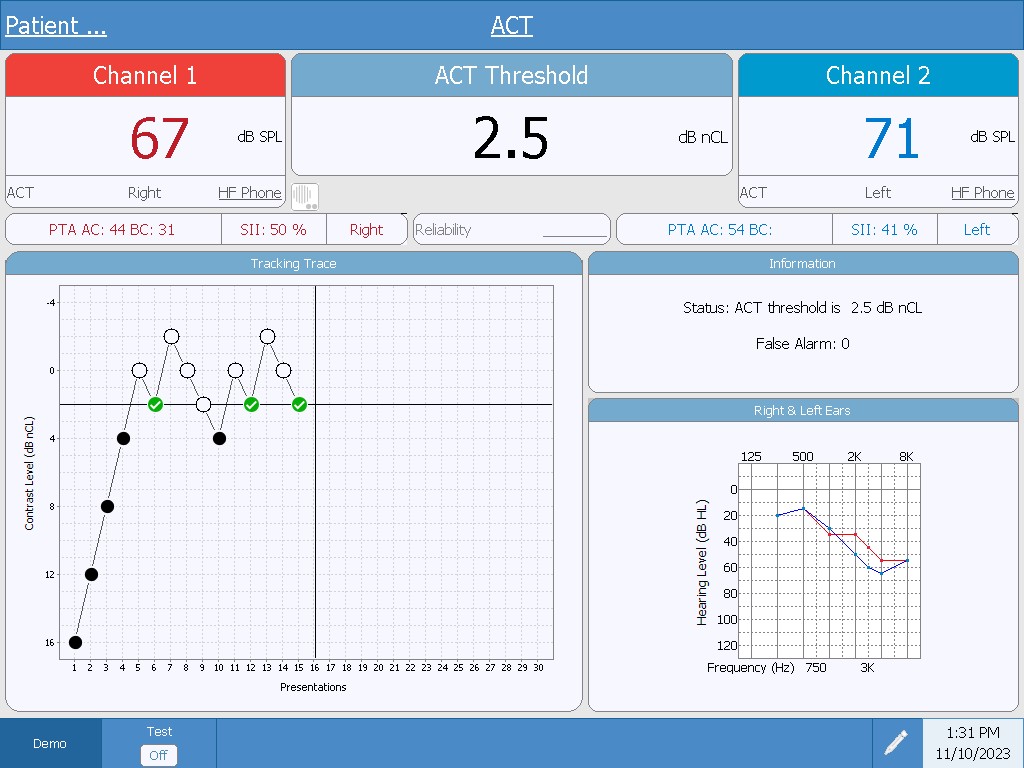The image size is (1024, 768).
Task: Toggle the Test Off switch
Action: pyautogui.click(x=158, y=755)
